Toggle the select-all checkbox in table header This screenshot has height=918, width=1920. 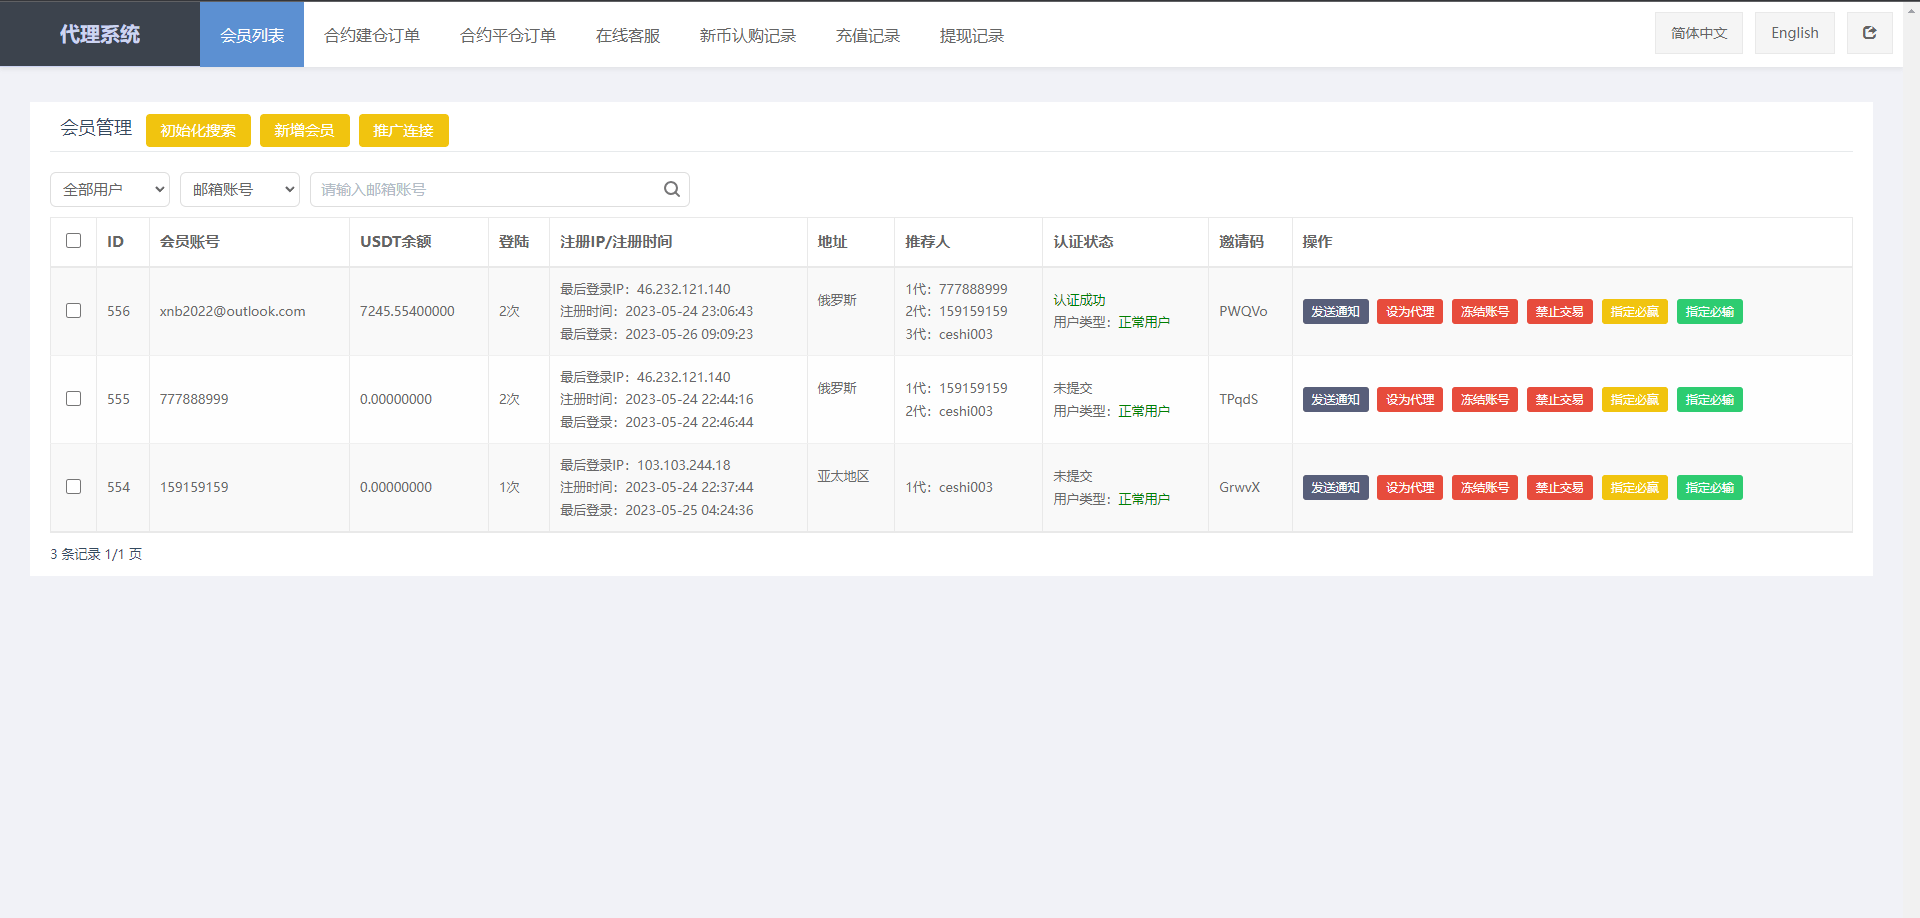(x=73, y=241)
